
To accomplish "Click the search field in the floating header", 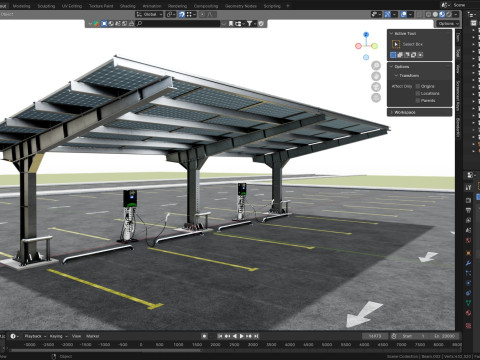I will (178, 24).
